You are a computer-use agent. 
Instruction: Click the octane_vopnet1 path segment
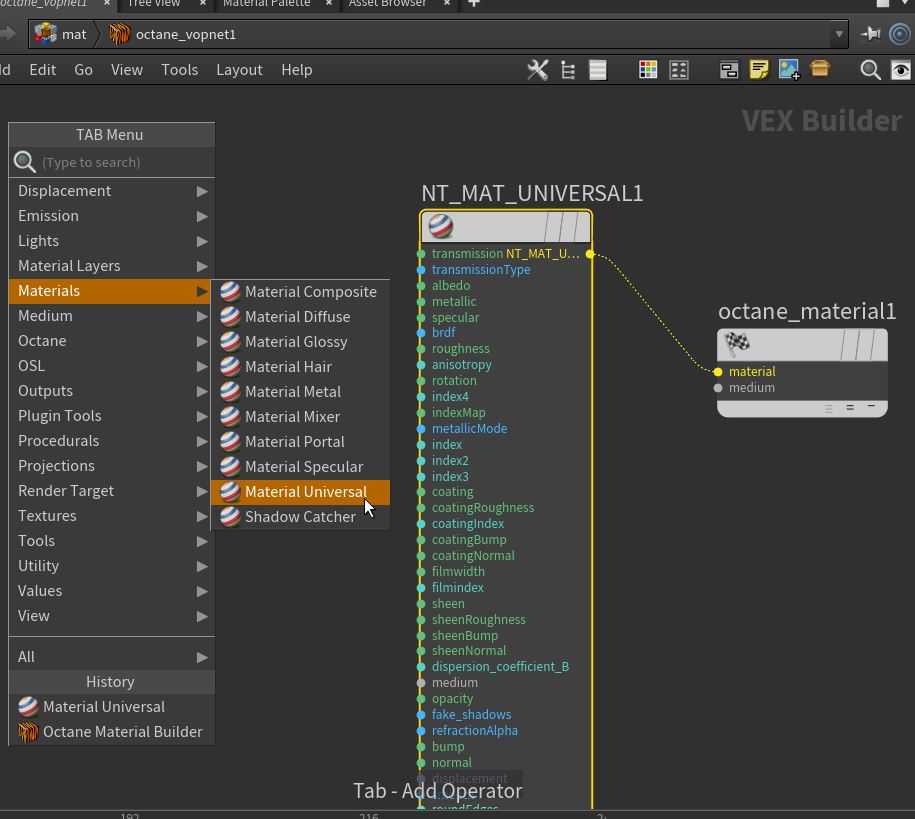185,34
